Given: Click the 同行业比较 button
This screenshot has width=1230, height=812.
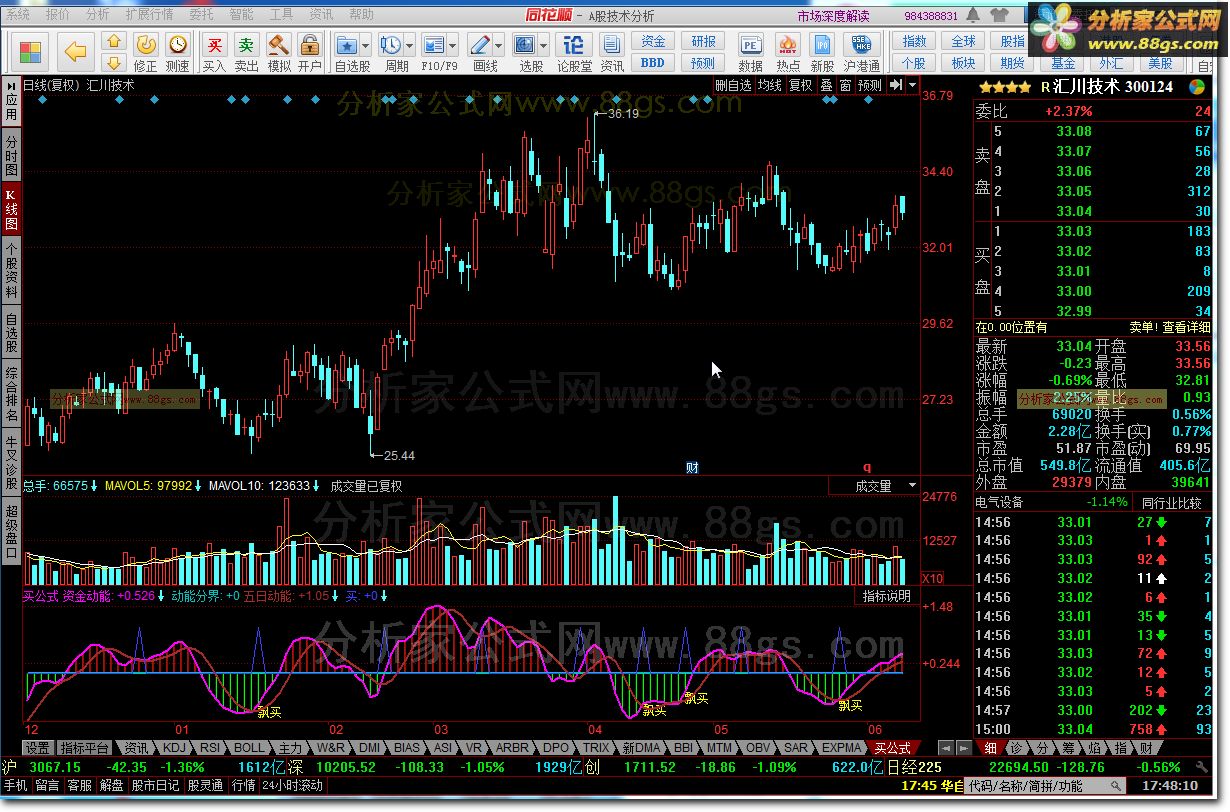Looking at the screenshot, I should point(1171,502).
